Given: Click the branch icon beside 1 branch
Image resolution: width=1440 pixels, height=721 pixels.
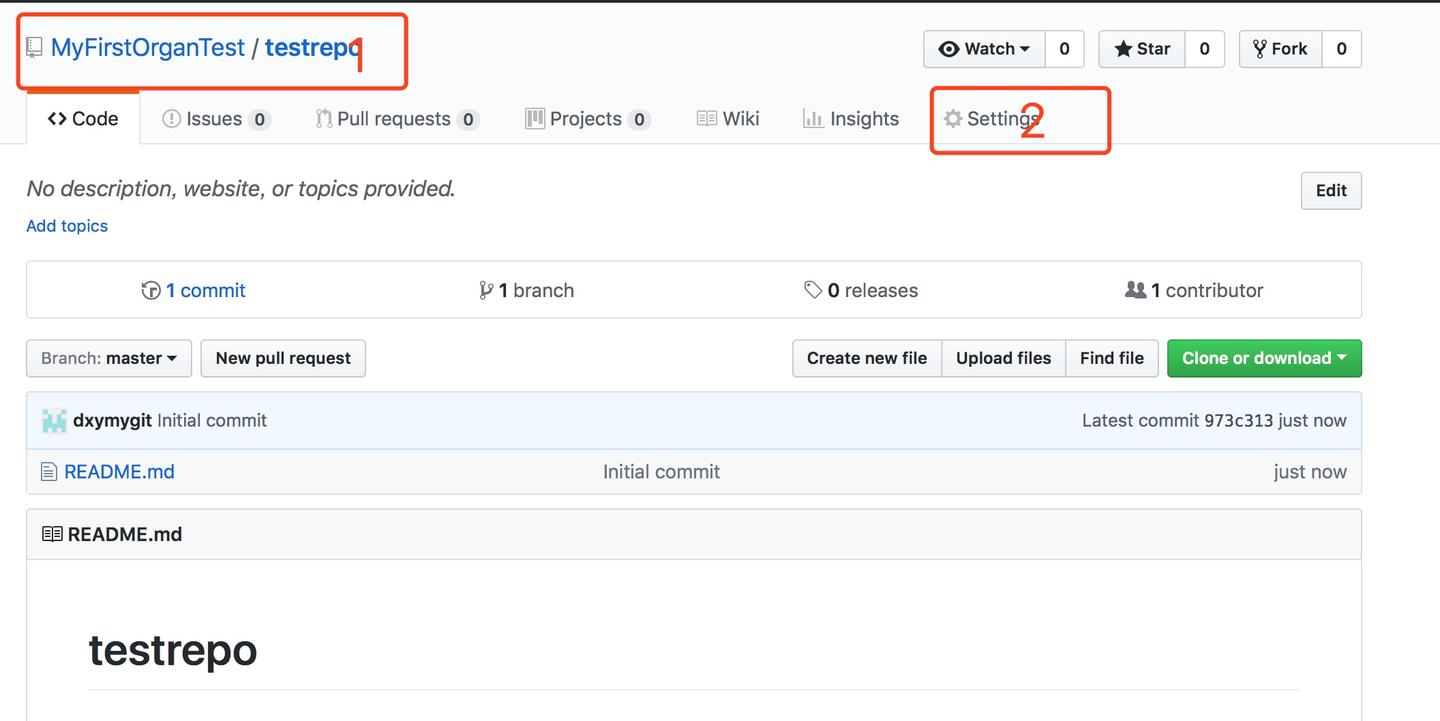Looking at the screenshot, I should click(486, 290).
